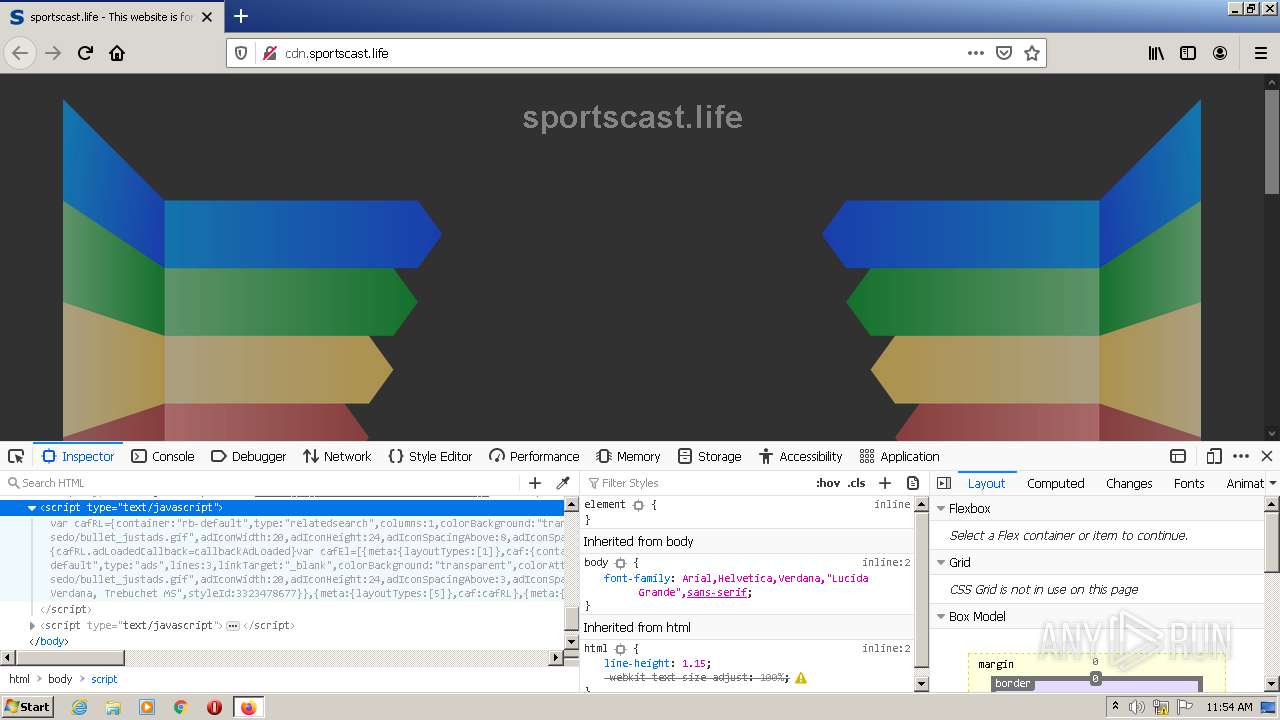Collapse the Grid section
This screenshot has height=720, width=1280.
coord(941,562)
